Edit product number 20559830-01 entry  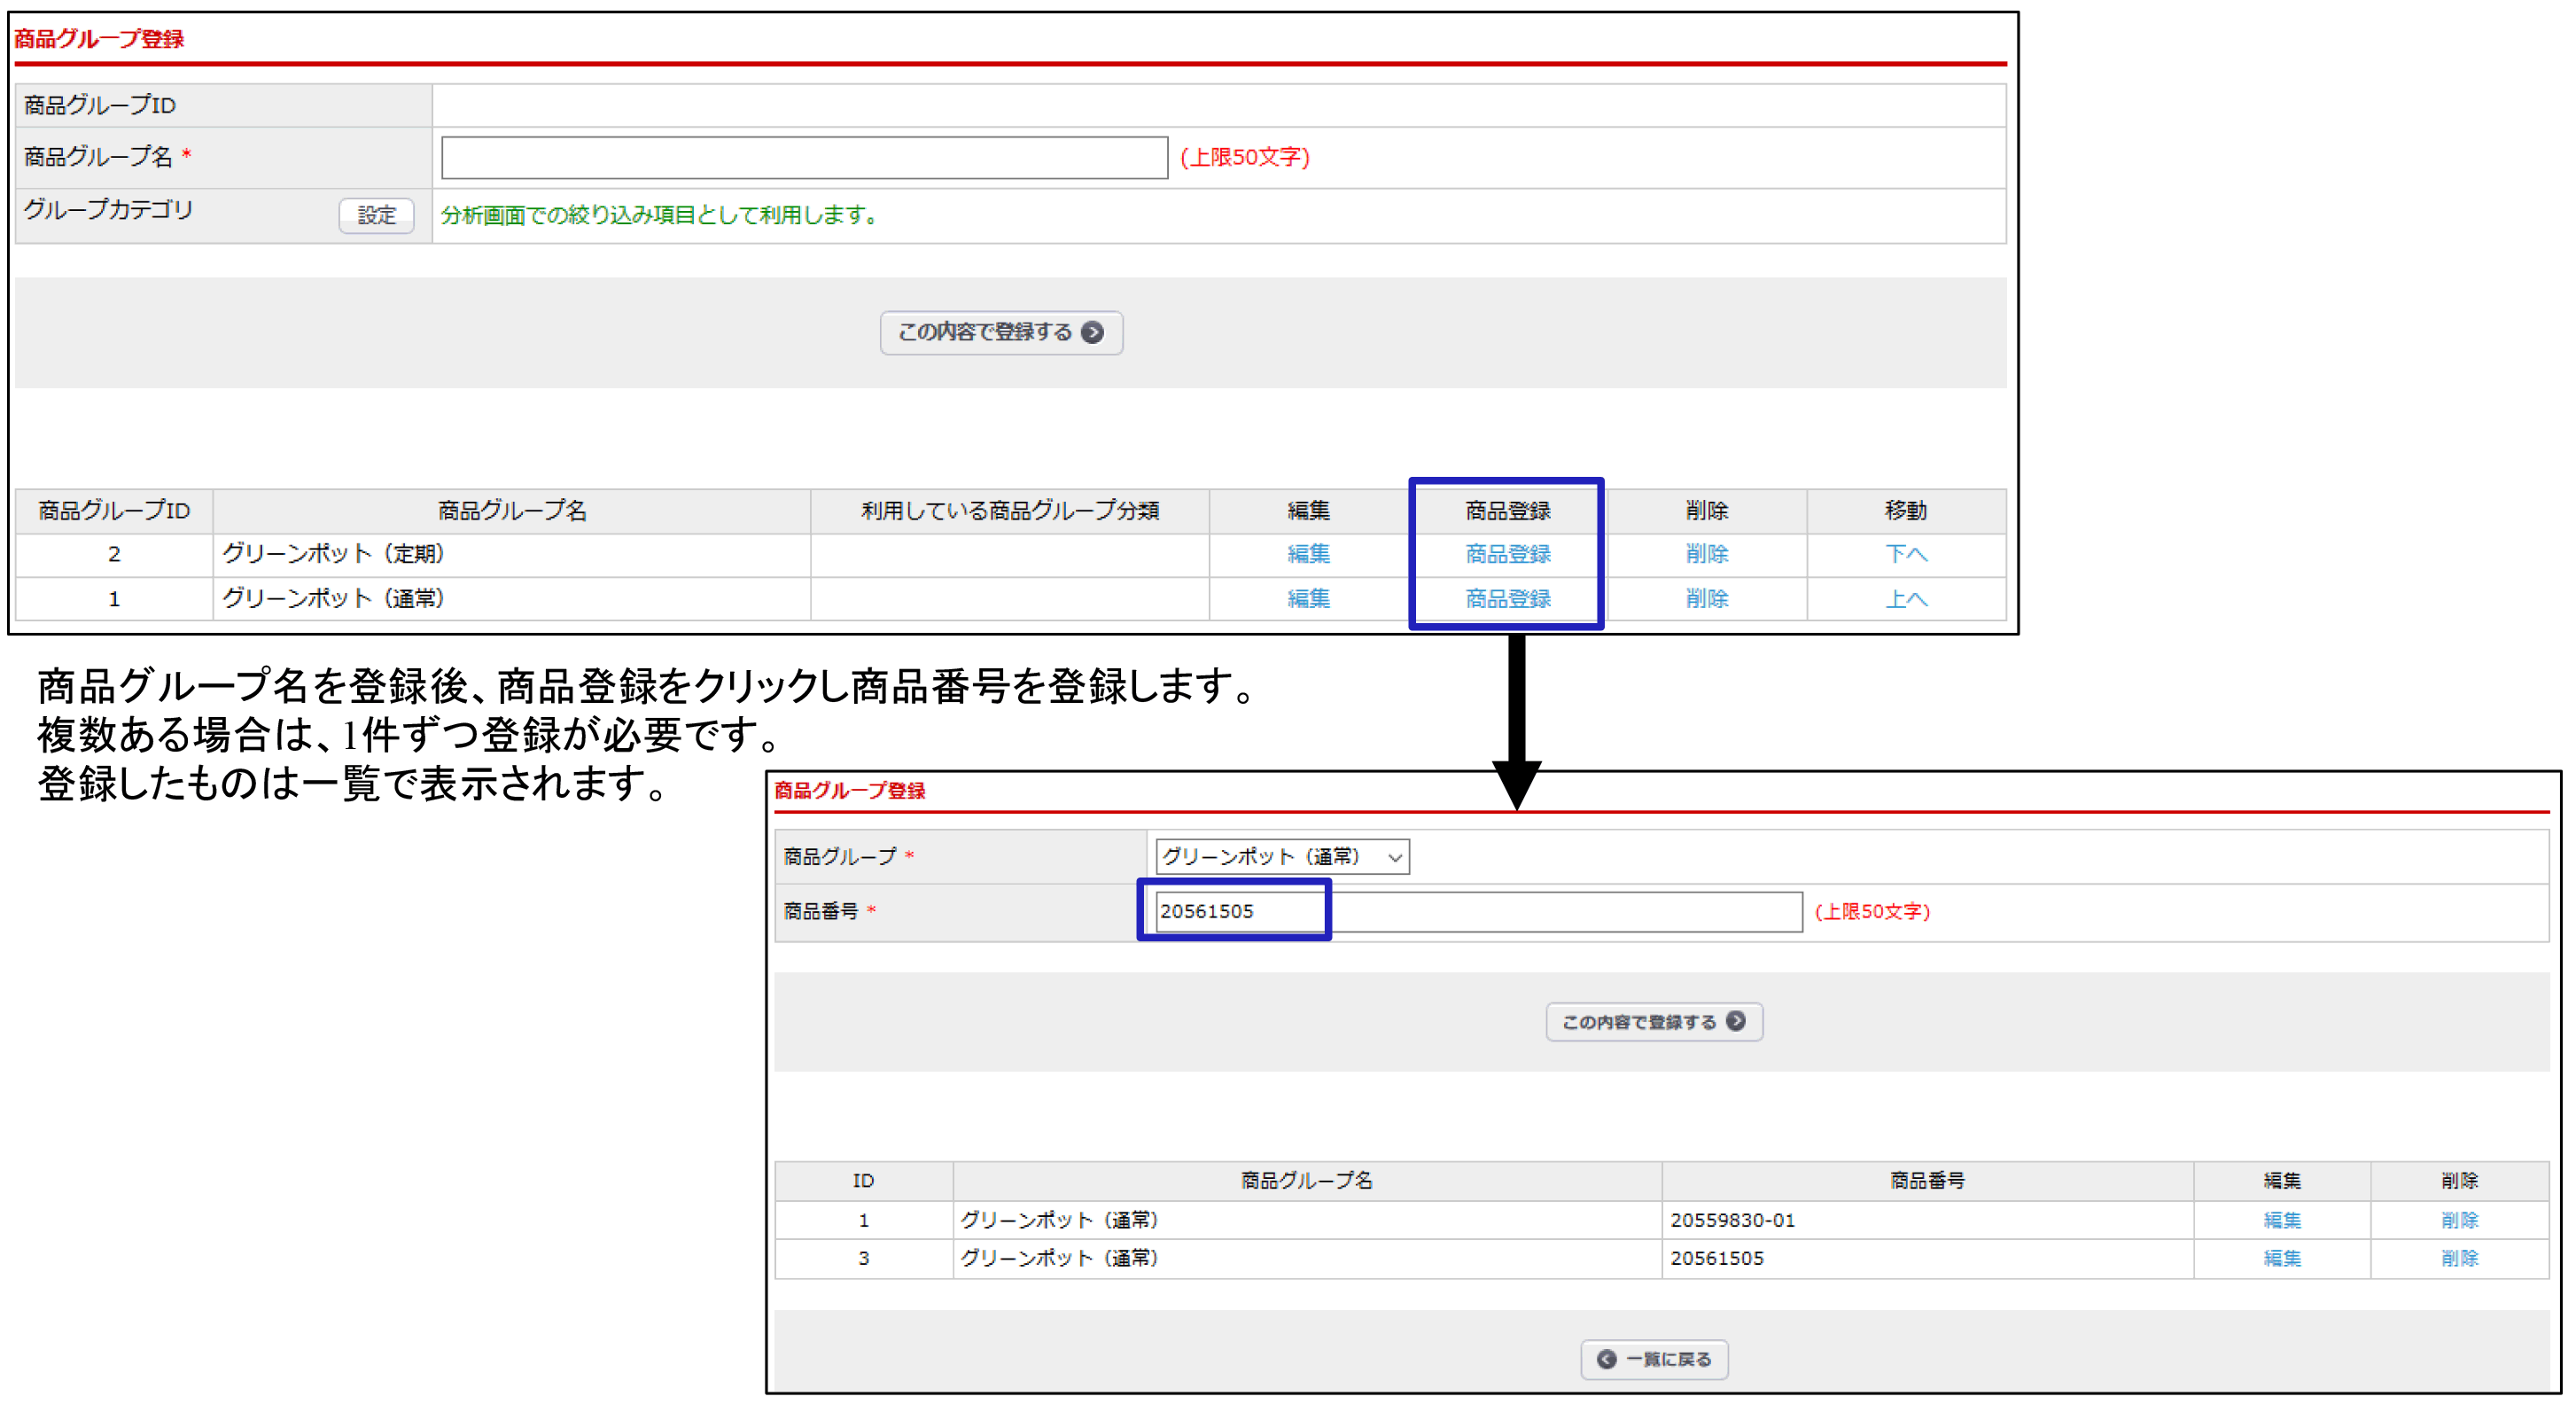pos(2281,1220)
